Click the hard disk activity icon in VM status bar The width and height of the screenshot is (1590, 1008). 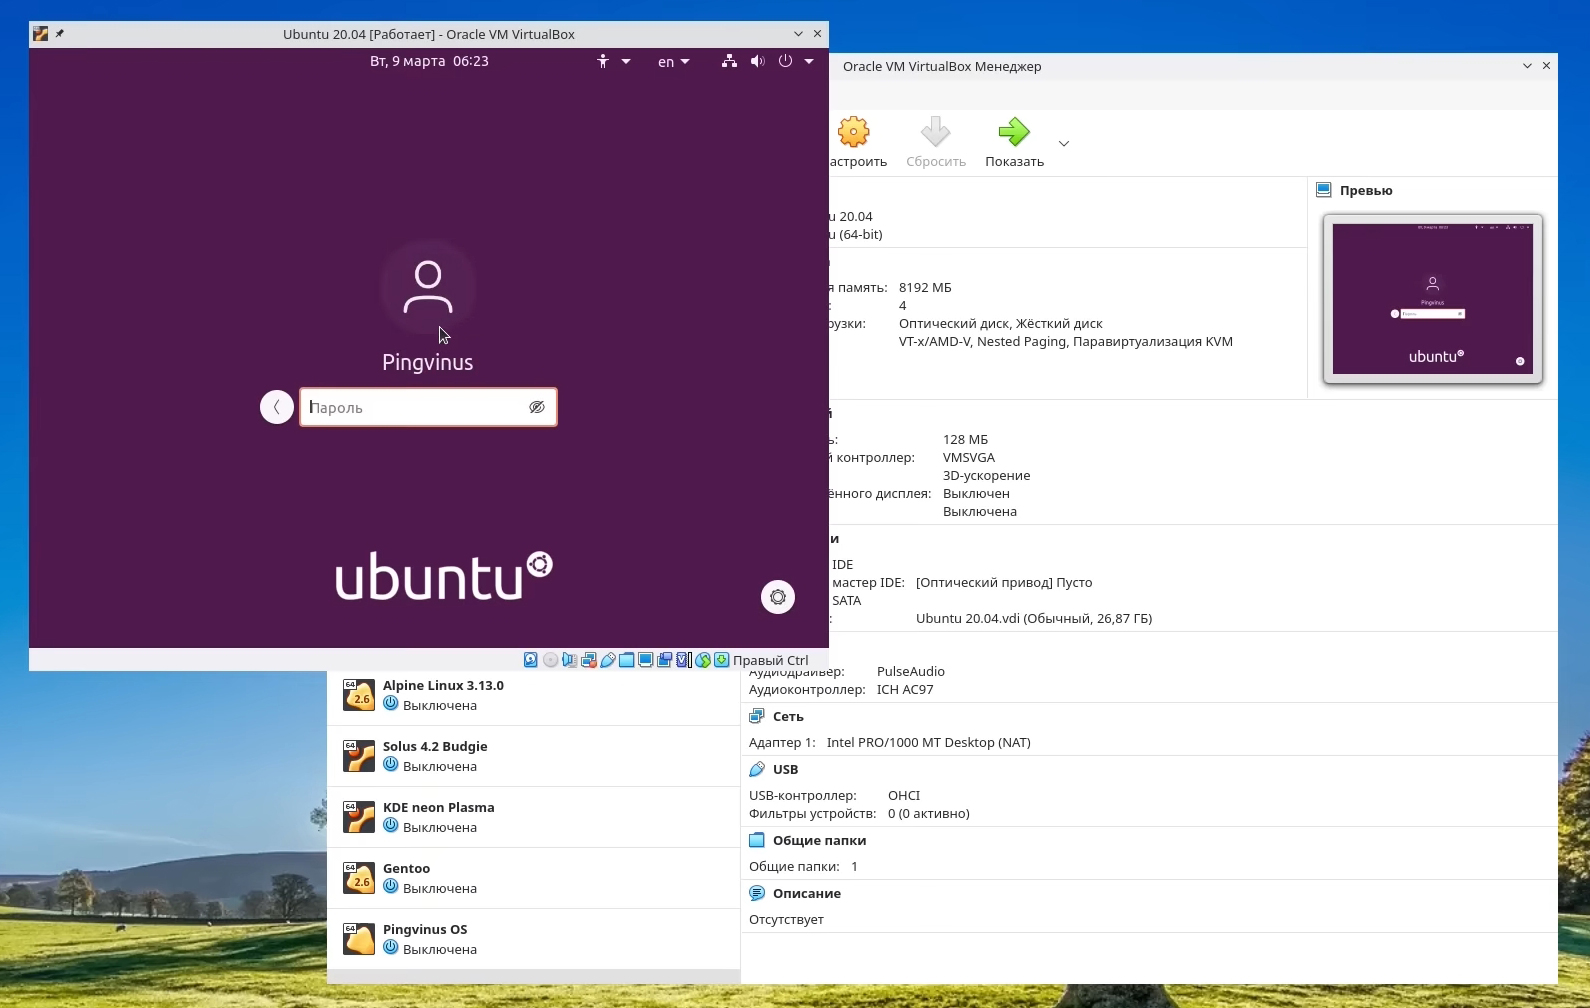(531, 660)
